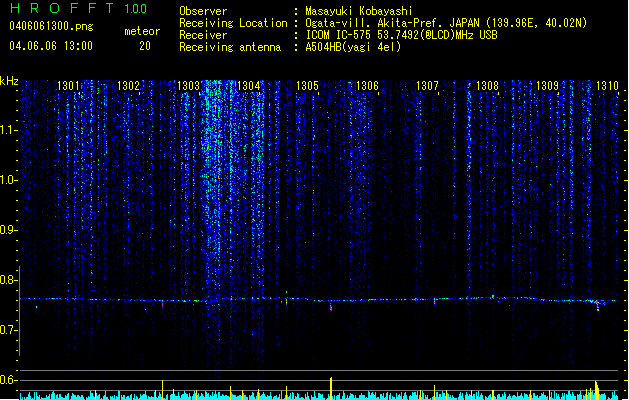Click the Observer label
This screenshot has width=629, height=400.
coord(203,11)
